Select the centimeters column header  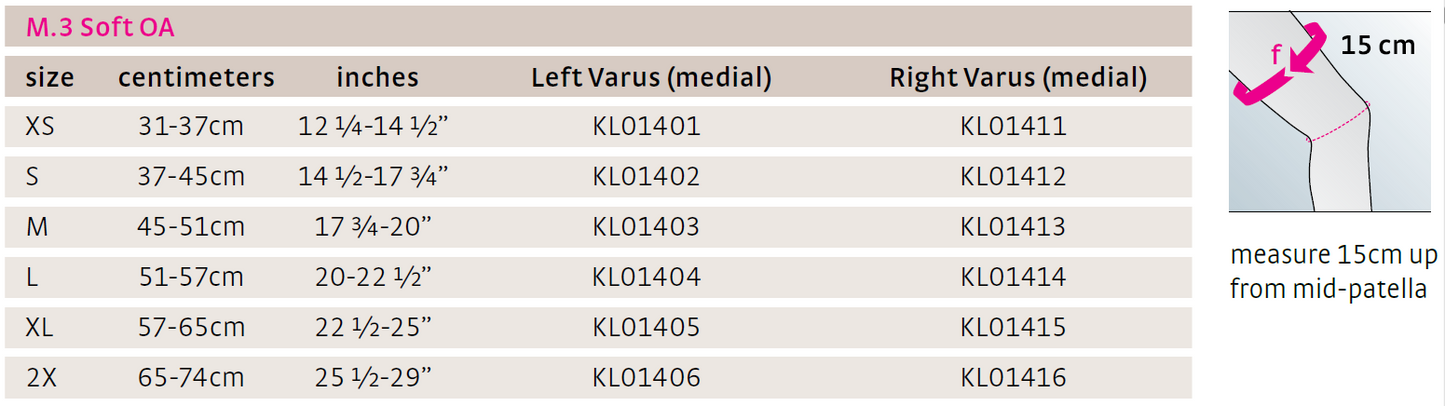tap(196, 78)
